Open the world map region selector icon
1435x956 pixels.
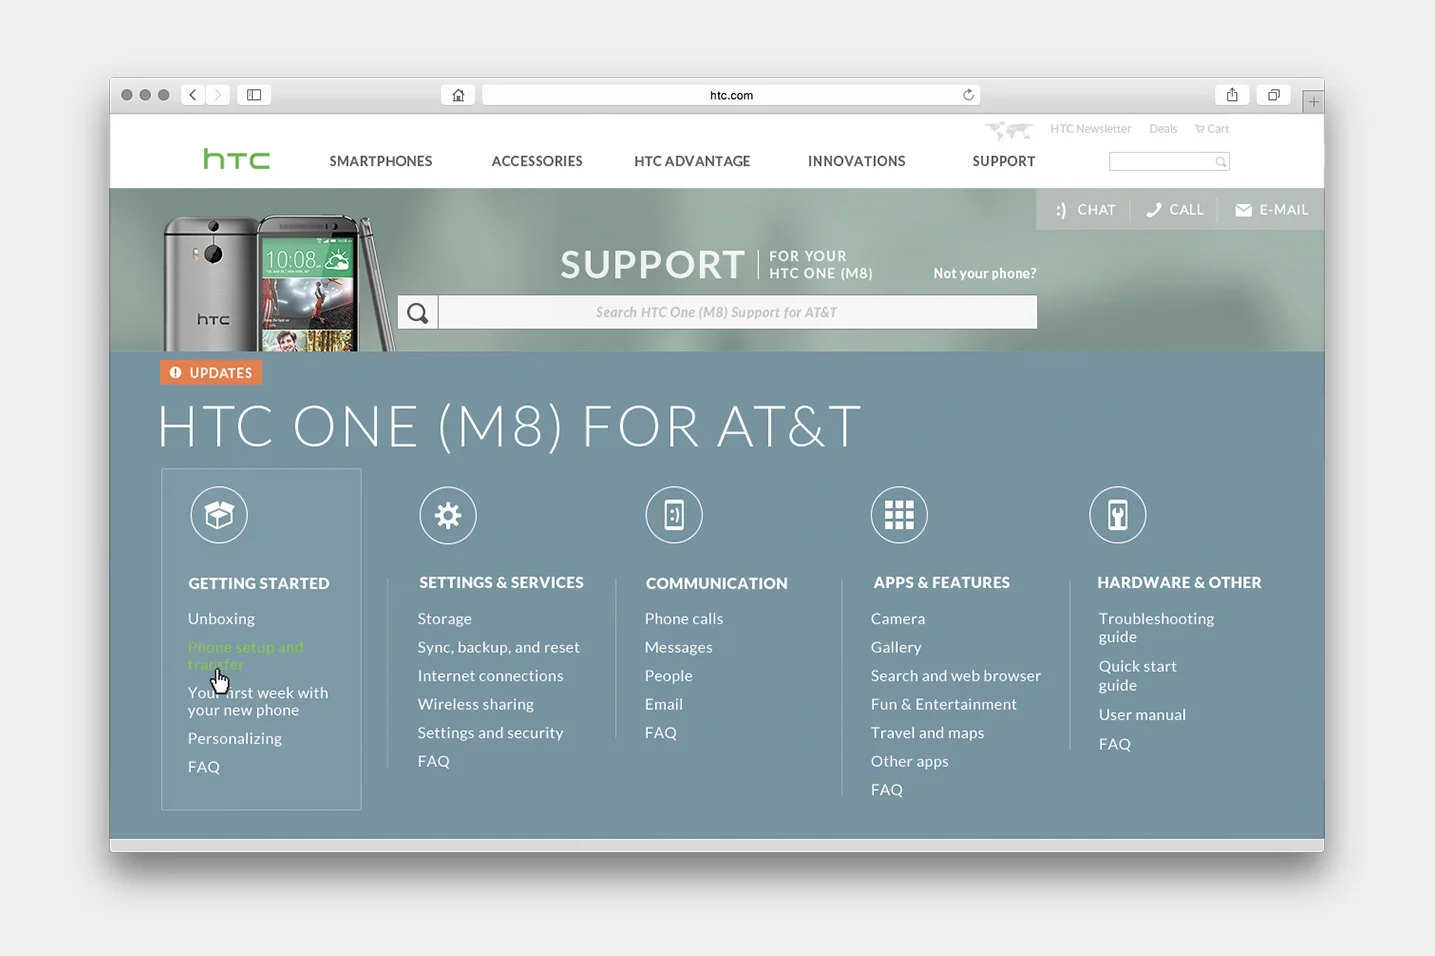pyautogui.click(x=1009, y=130)
